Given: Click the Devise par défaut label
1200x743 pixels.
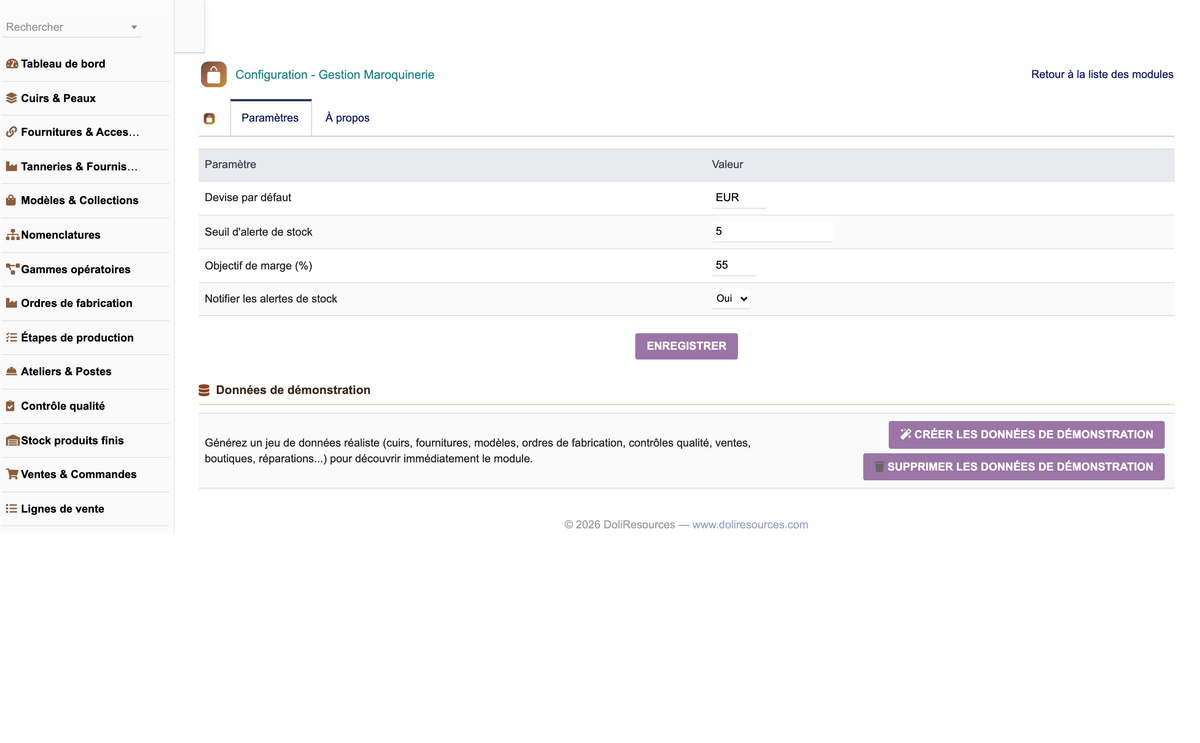Looking at the screenshot, I should (248, 198).
